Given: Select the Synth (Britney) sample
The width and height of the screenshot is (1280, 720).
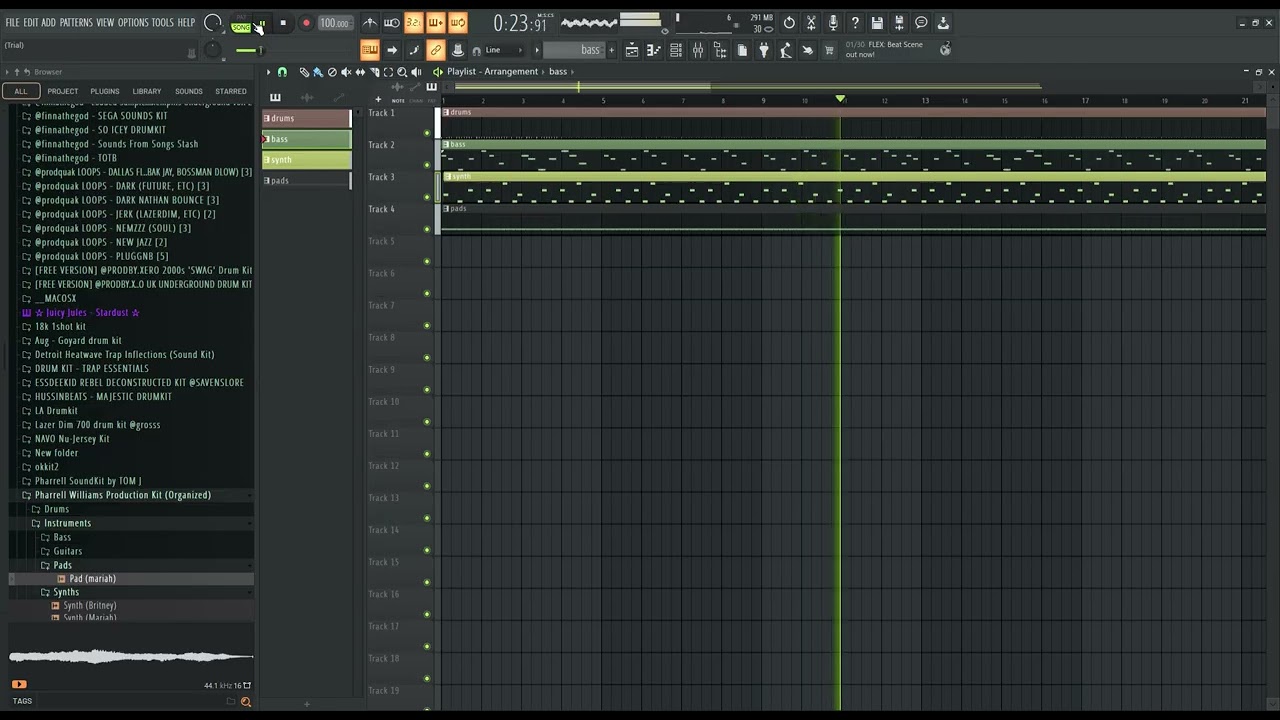Looking at the screenshot, I should point(130,605).
